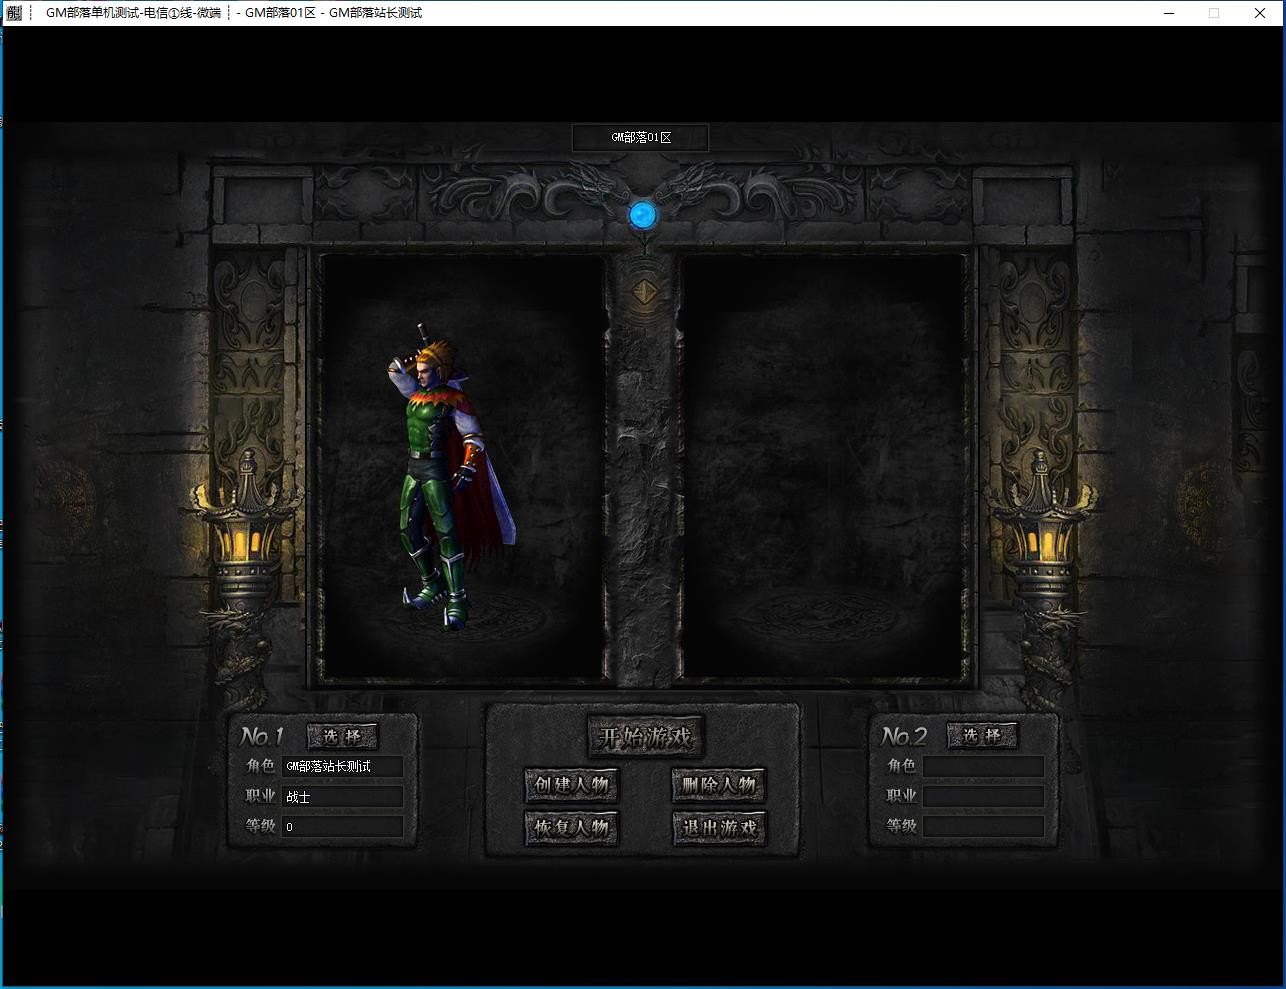Click the empty No.2 角色 name field
The image size is (1286, 989).
click(983, 766)
